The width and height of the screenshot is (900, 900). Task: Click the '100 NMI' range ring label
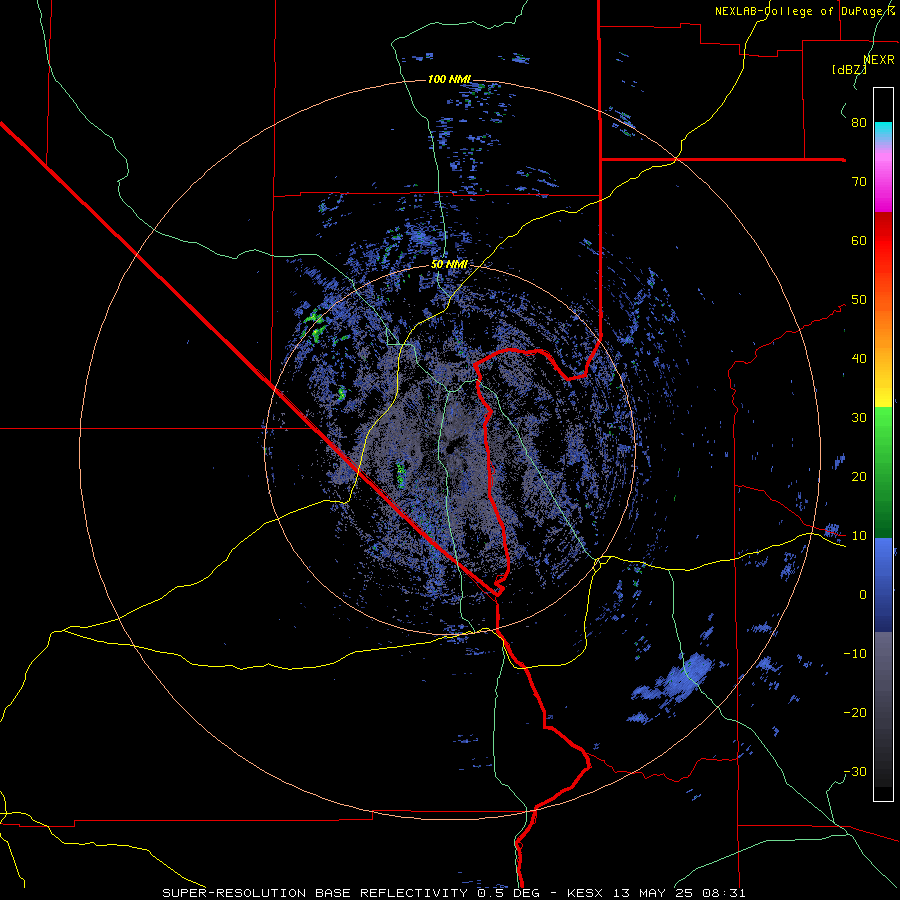[449, 79]
